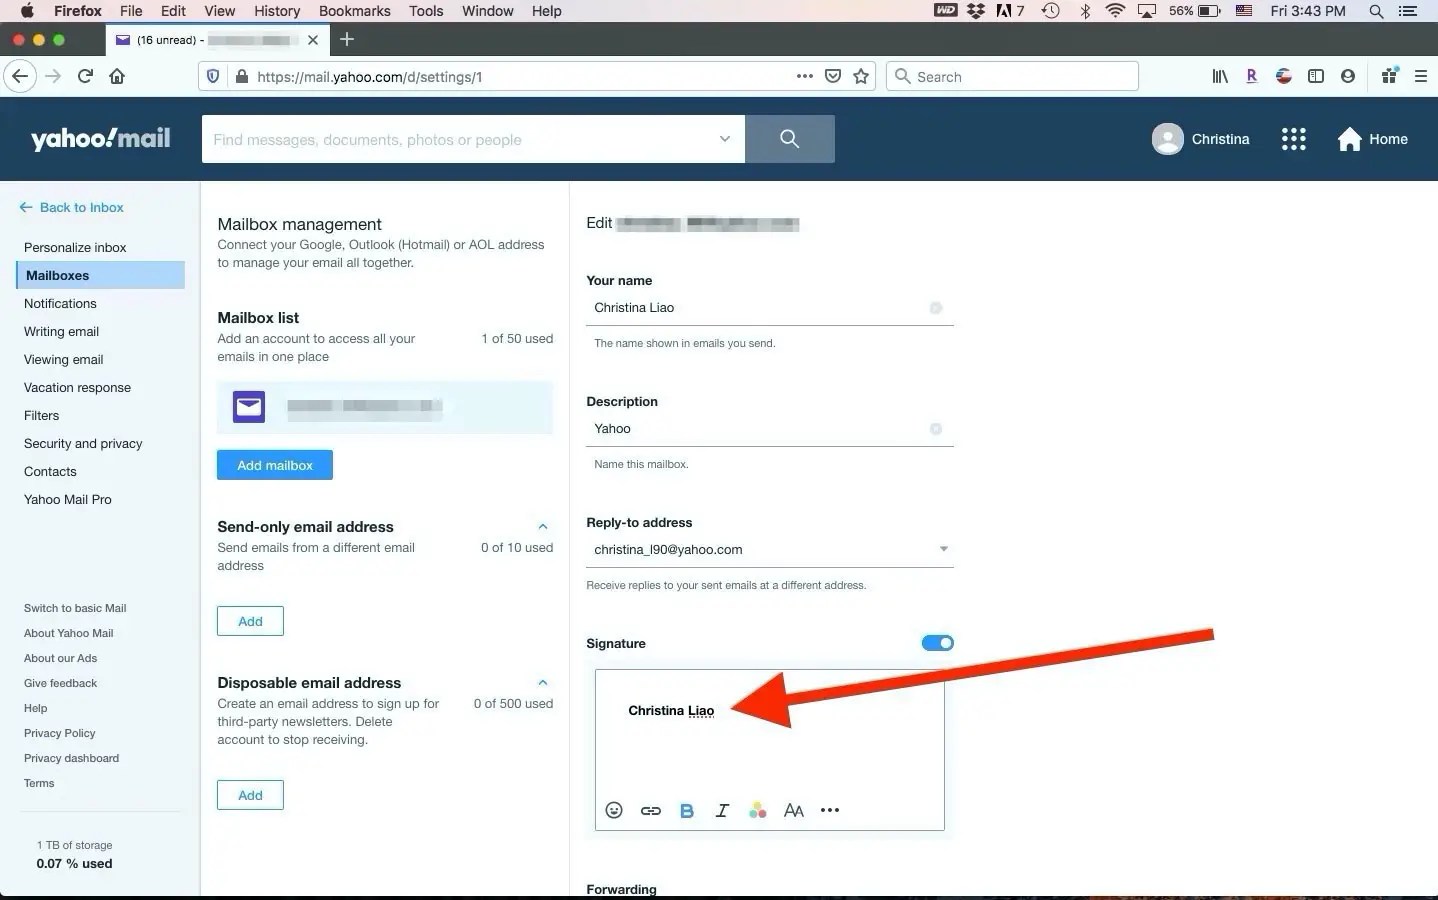Open signature text color picker

758,810
